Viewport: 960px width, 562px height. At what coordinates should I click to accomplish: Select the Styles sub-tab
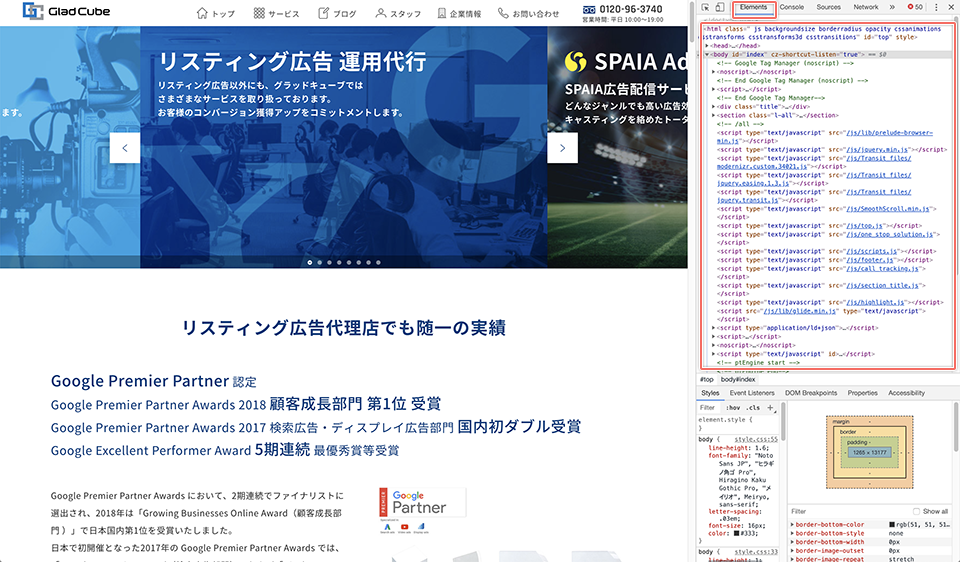710,393
